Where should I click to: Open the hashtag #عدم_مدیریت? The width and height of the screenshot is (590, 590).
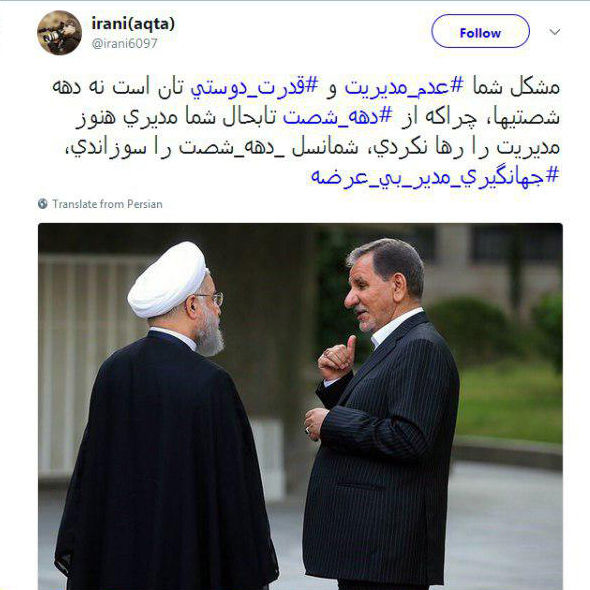404,88
